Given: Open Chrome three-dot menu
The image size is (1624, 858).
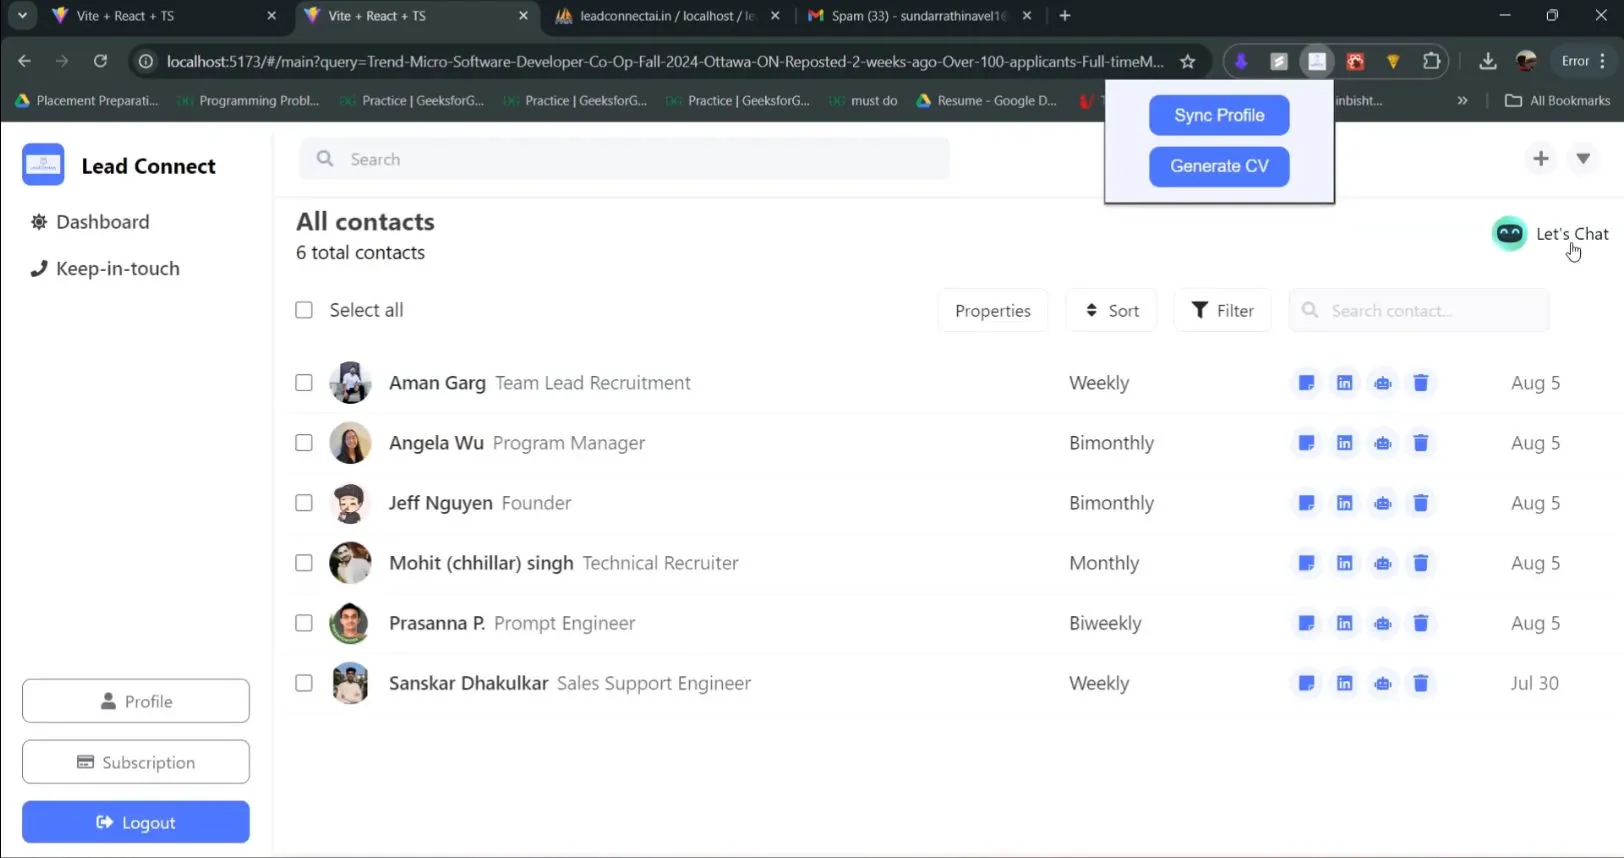Looking at the screenshot, I should 1602,61.
